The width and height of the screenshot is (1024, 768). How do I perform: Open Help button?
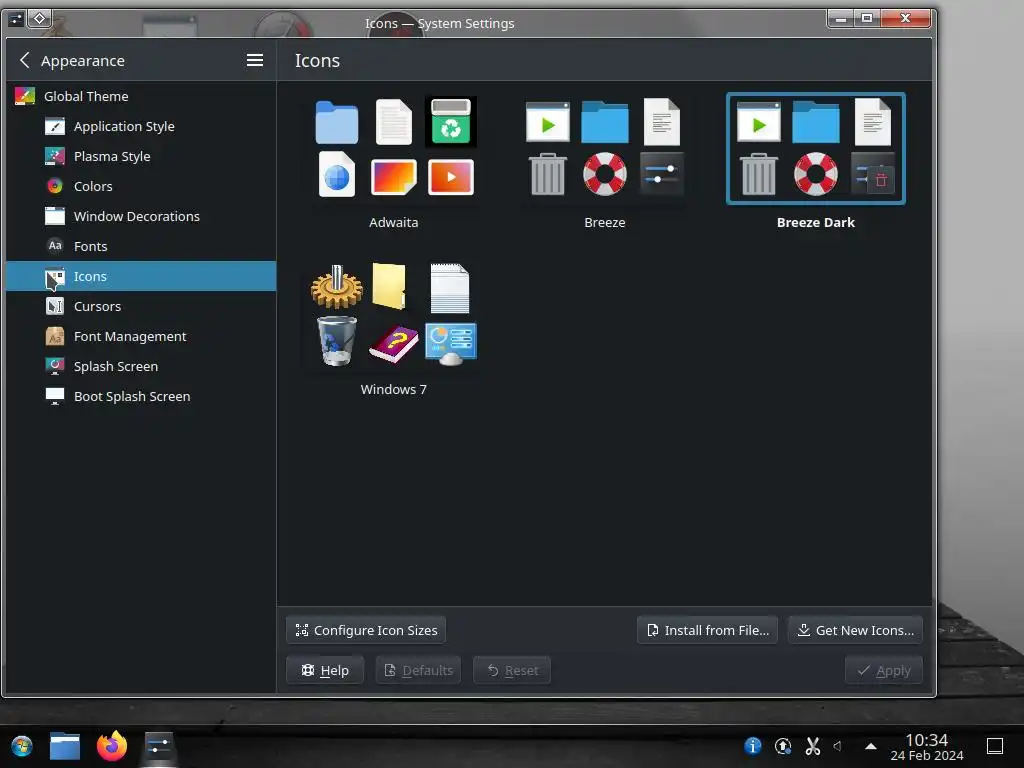pos(325,670)
